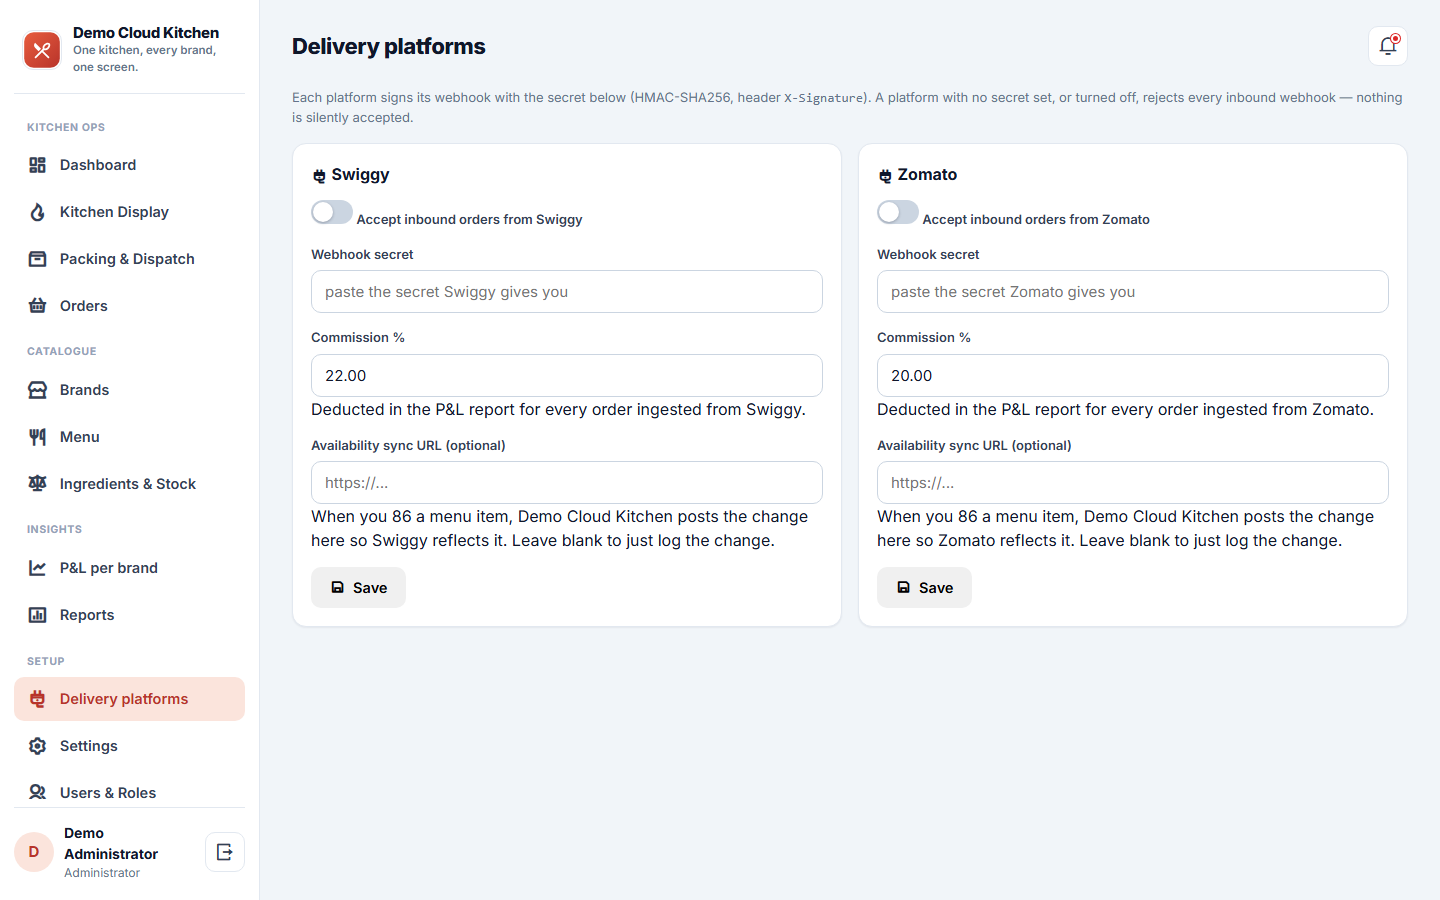Click the Orders basket icon
The width and height of the screenshot is (1440, 900).
pos(38,306)
